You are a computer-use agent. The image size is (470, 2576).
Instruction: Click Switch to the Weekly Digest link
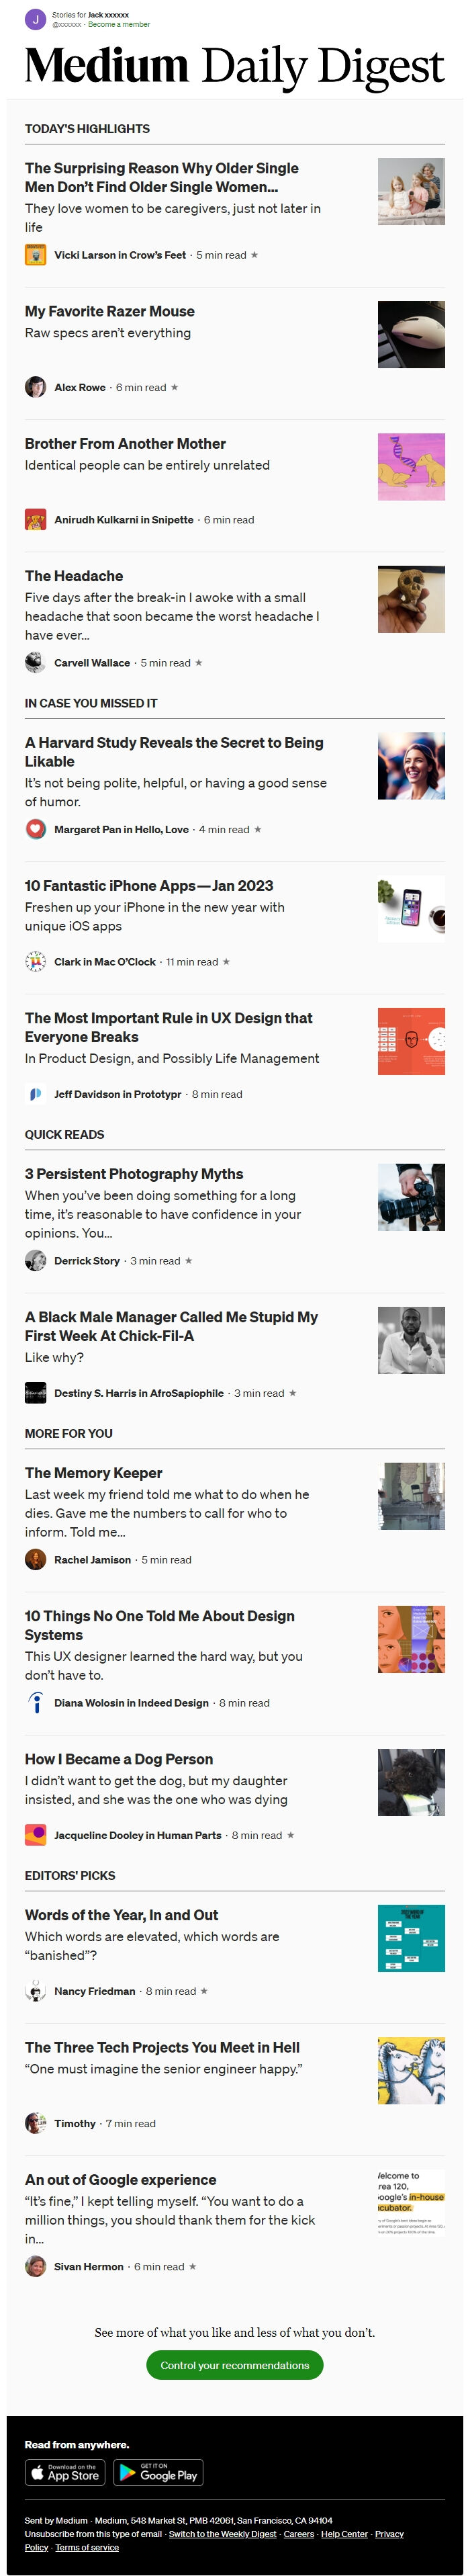(222, 2534)
